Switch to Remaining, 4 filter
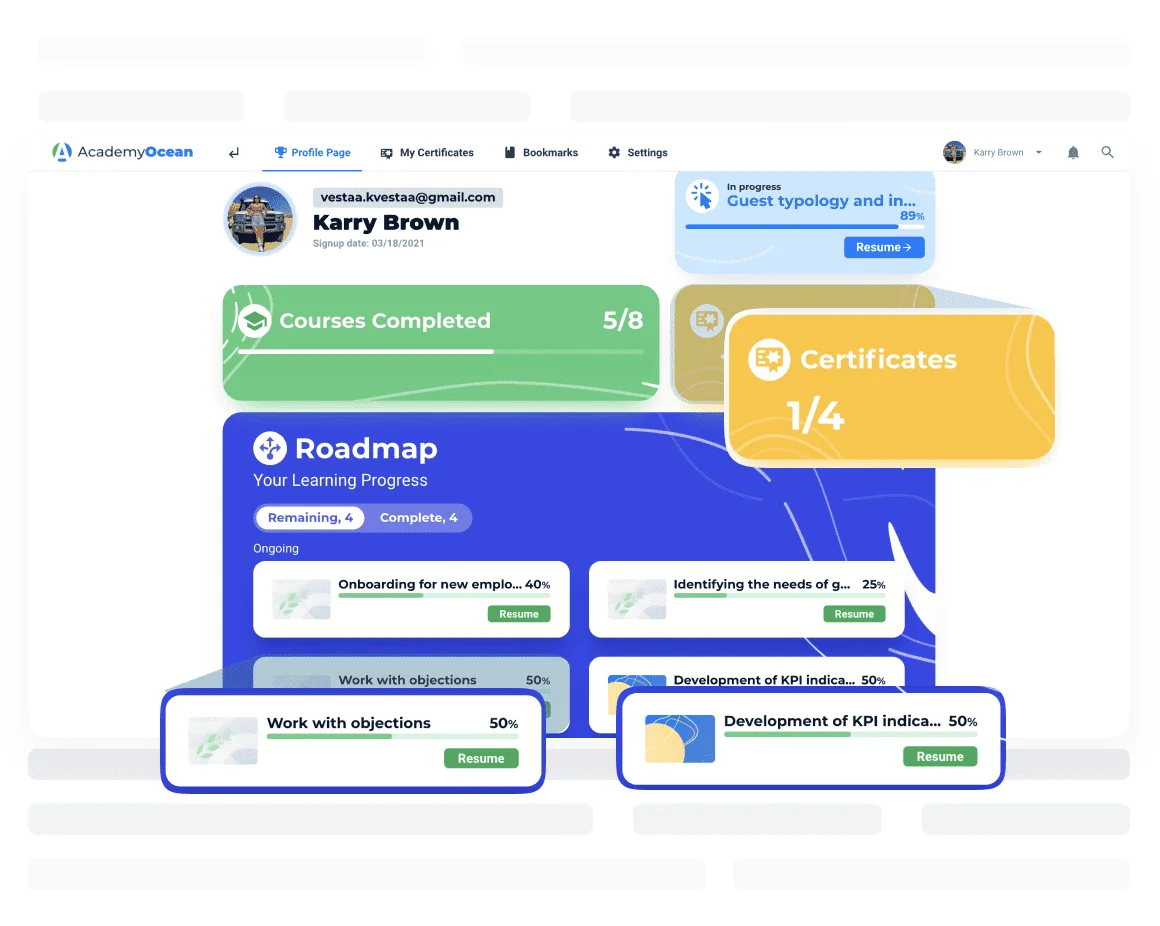This screenshot has height=926, width=1160. pyautogui.click(x=310, y=518)
